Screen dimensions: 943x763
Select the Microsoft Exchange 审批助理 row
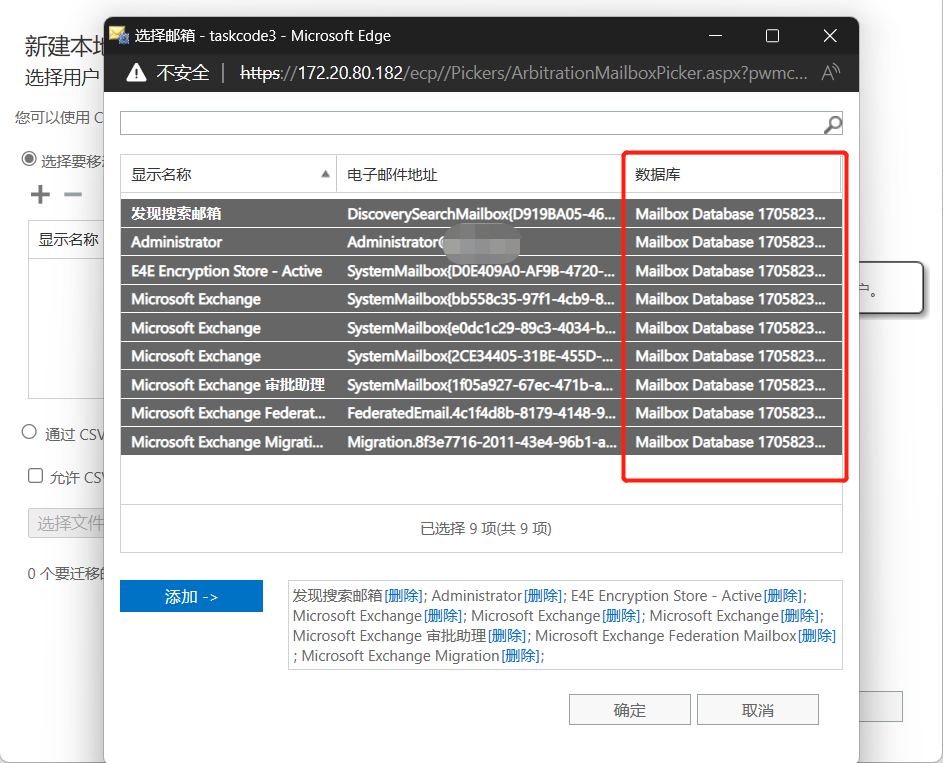point(481,385)
